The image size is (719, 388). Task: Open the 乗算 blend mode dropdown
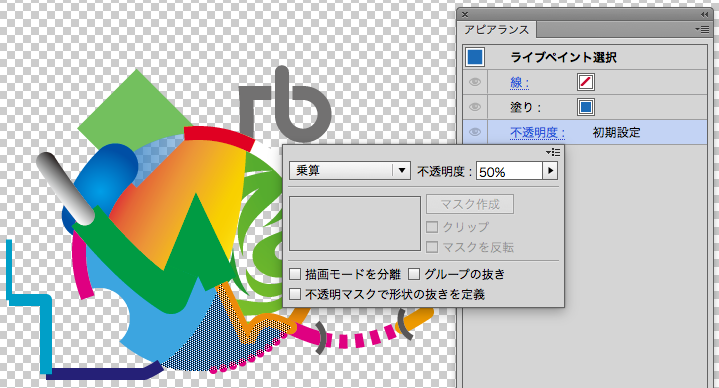pos(349,171)
